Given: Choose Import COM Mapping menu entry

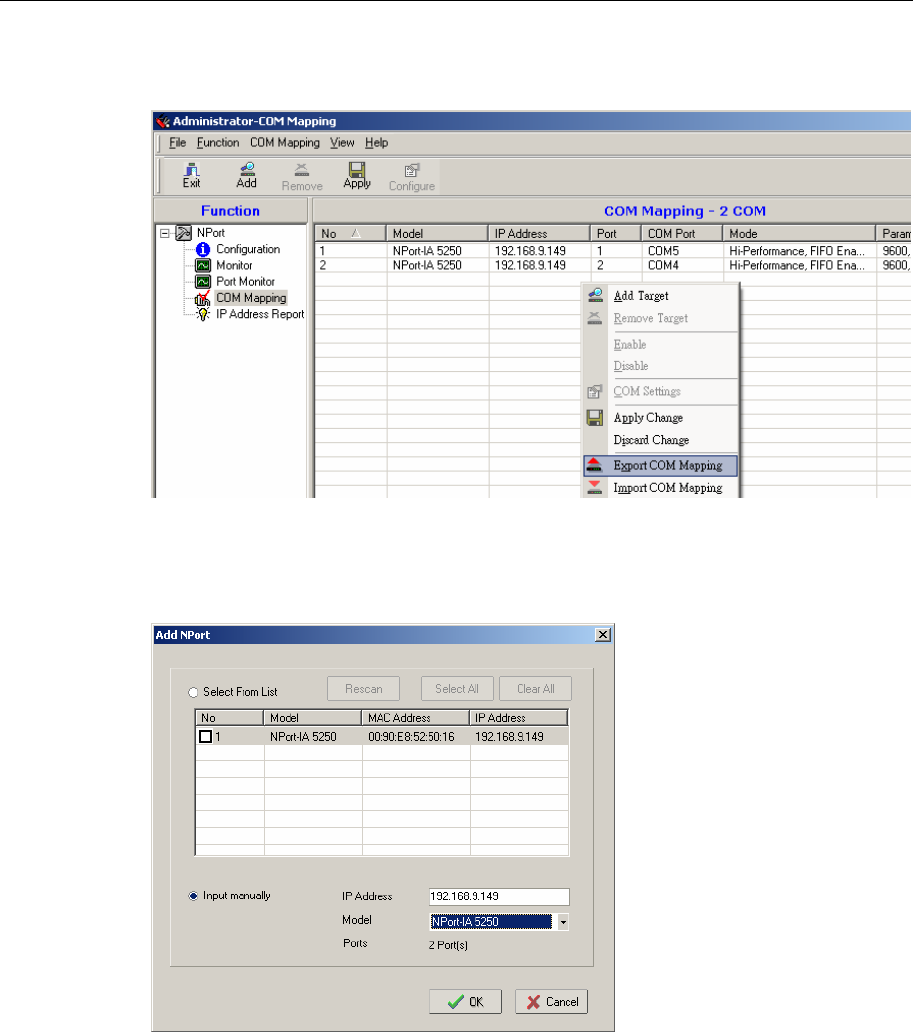Looking at the screenshot, I should pyautogui.click(x=660, y=488).
